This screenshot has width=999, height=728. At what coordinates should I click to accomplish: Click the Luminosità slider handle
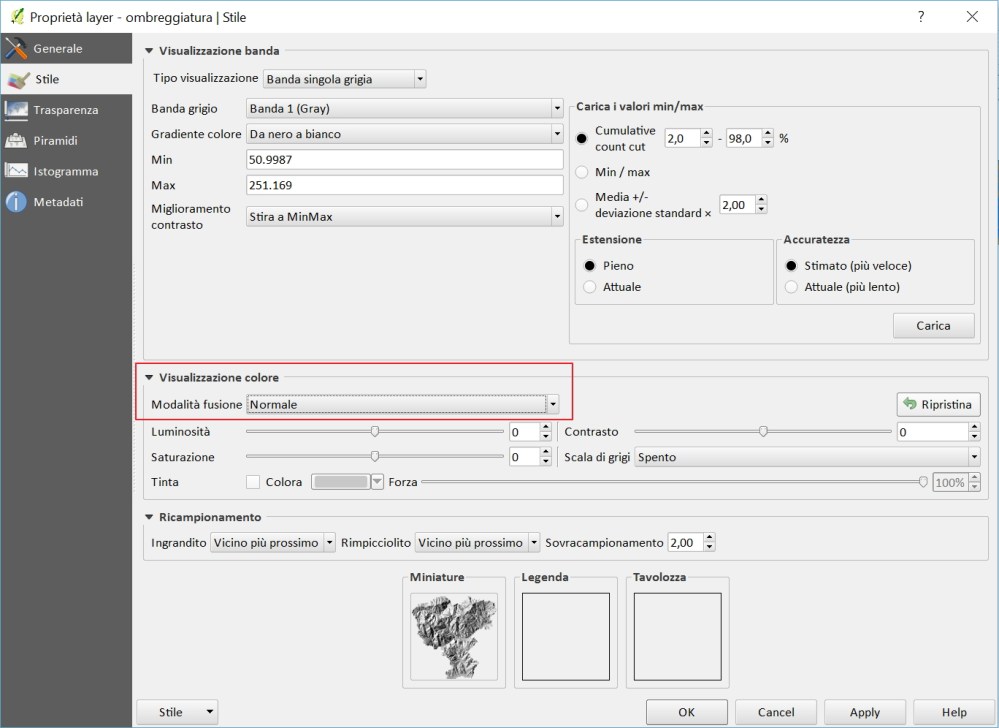[375, 432]
